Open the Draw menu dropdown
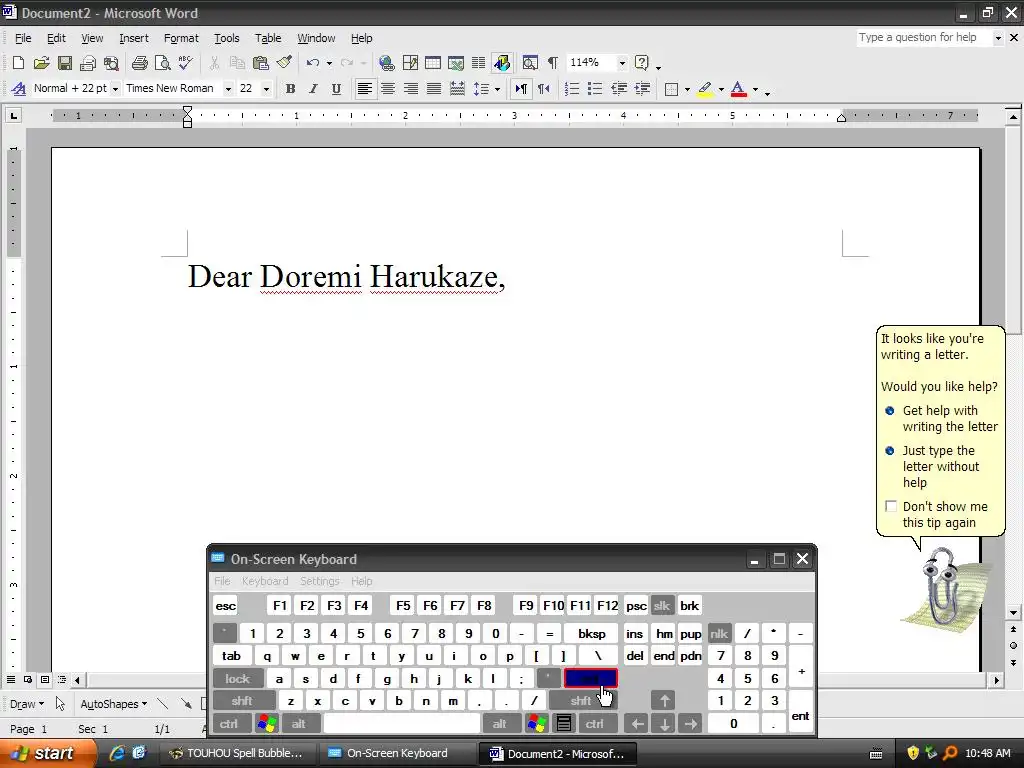 point(27,704)
